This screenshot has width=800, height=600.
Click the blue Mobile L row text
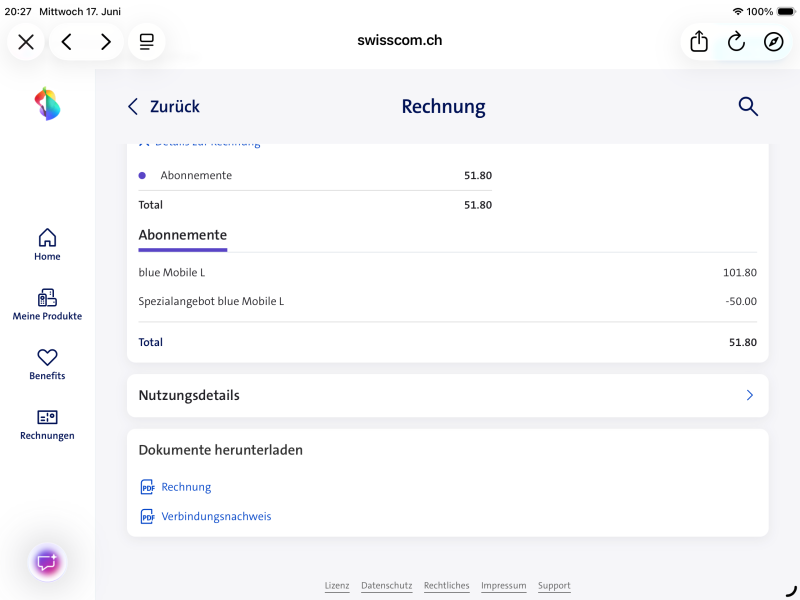pyautogui.click(x=171, y=272)
